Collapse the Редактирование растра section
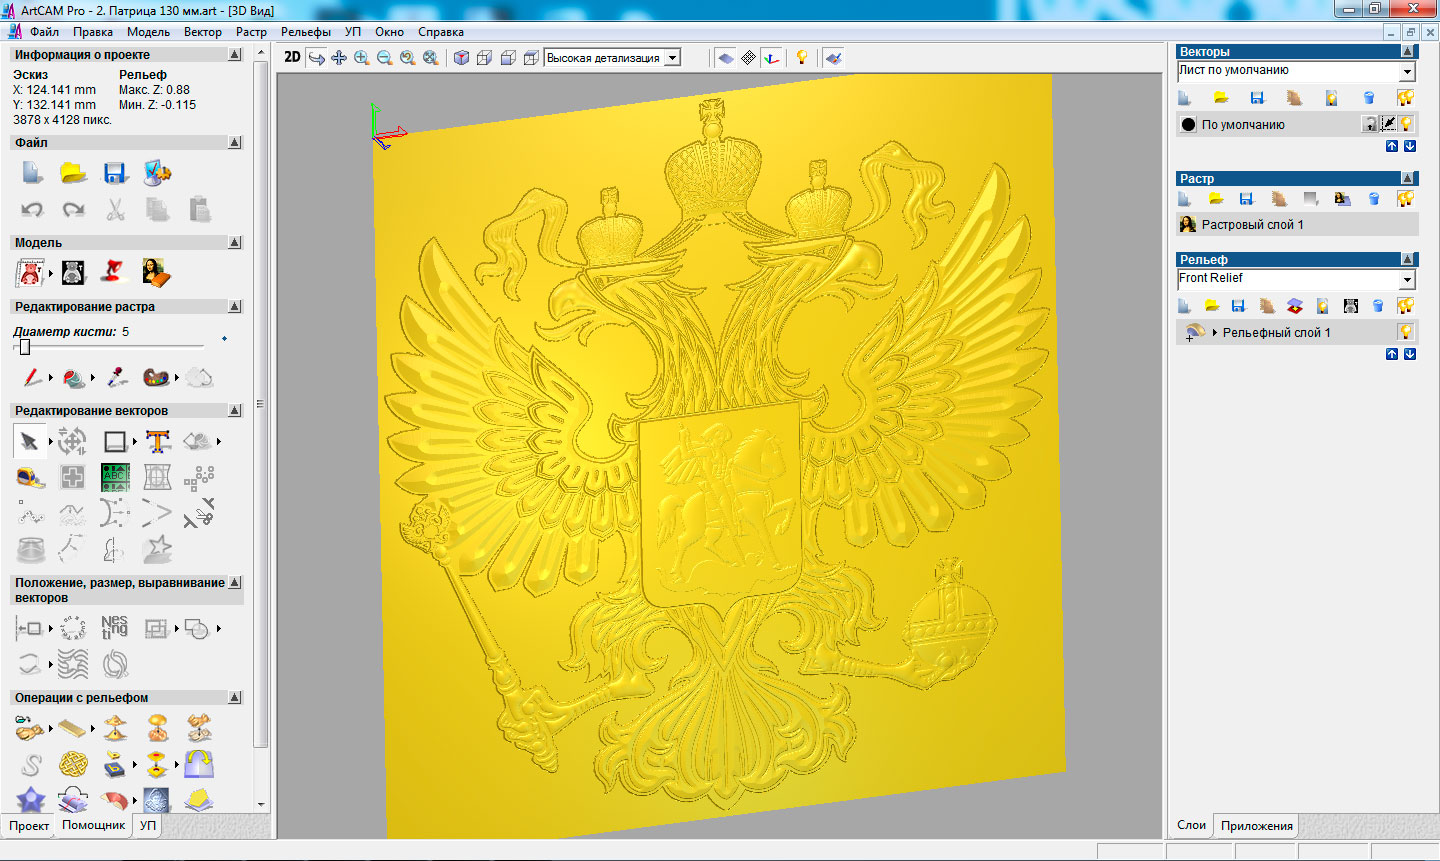The image size is (1440, 861). [x=235, y=307]
